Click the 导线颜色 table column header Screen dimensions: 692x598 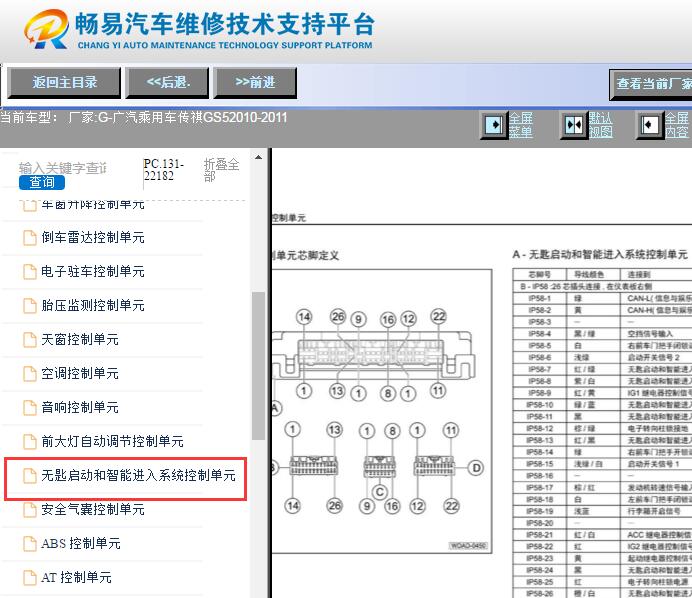click(592, 274)
